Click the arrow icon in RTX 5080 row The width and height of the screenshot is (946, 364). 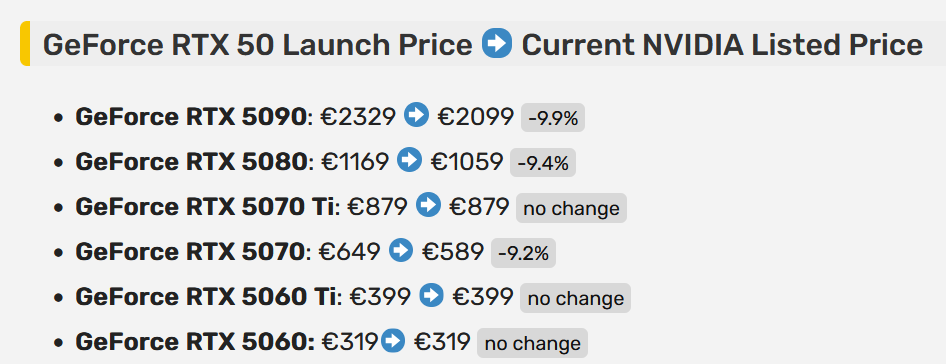pos(410,160)
